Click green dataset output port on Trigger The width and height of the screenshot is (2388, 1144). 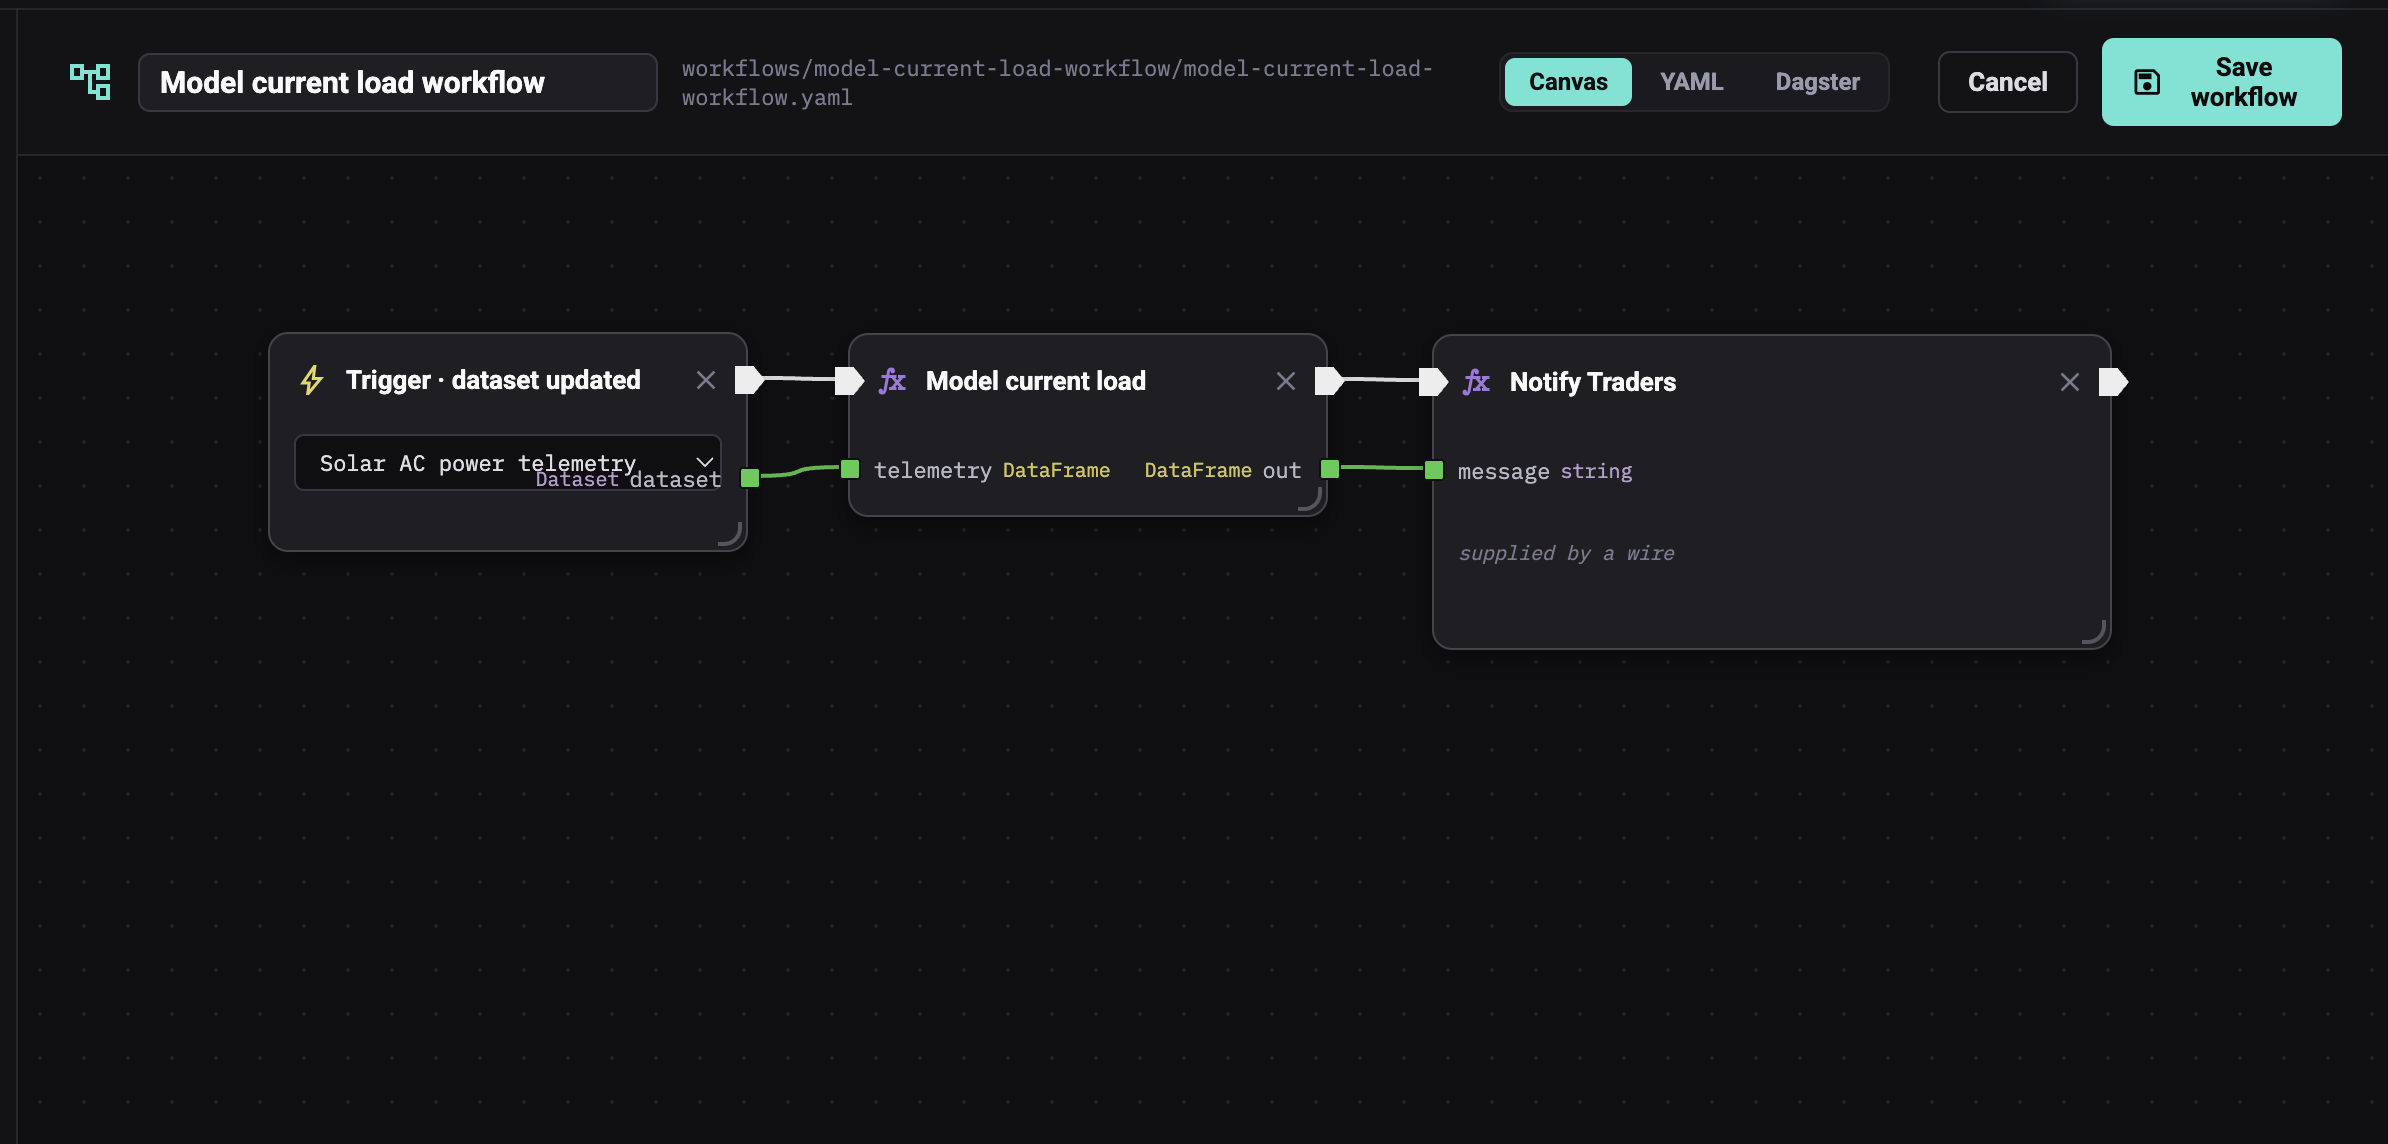click(x=750, y=478)
